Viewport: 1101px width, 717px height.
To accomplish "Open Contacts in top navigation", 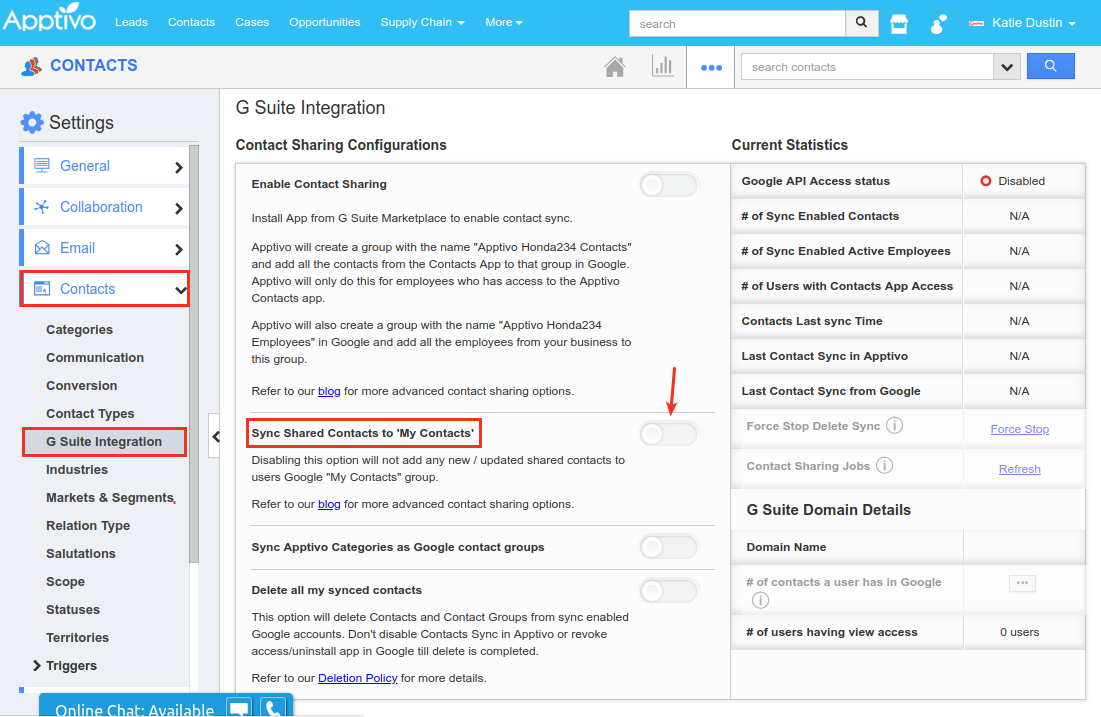I will point(191,22).
